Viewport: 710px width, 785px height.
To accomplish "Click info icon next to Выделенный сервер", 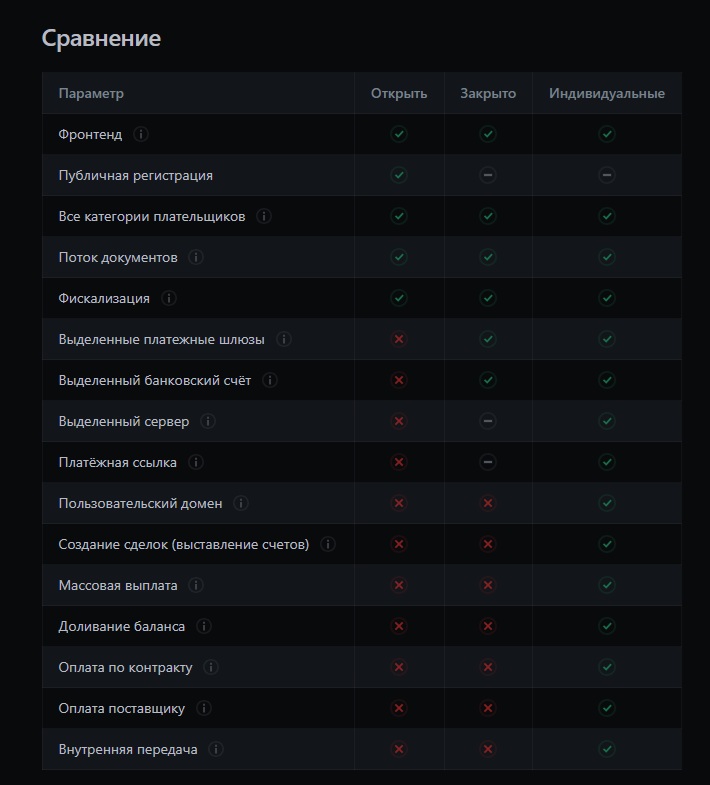I will pyautogui.click(x=208, y=421).
